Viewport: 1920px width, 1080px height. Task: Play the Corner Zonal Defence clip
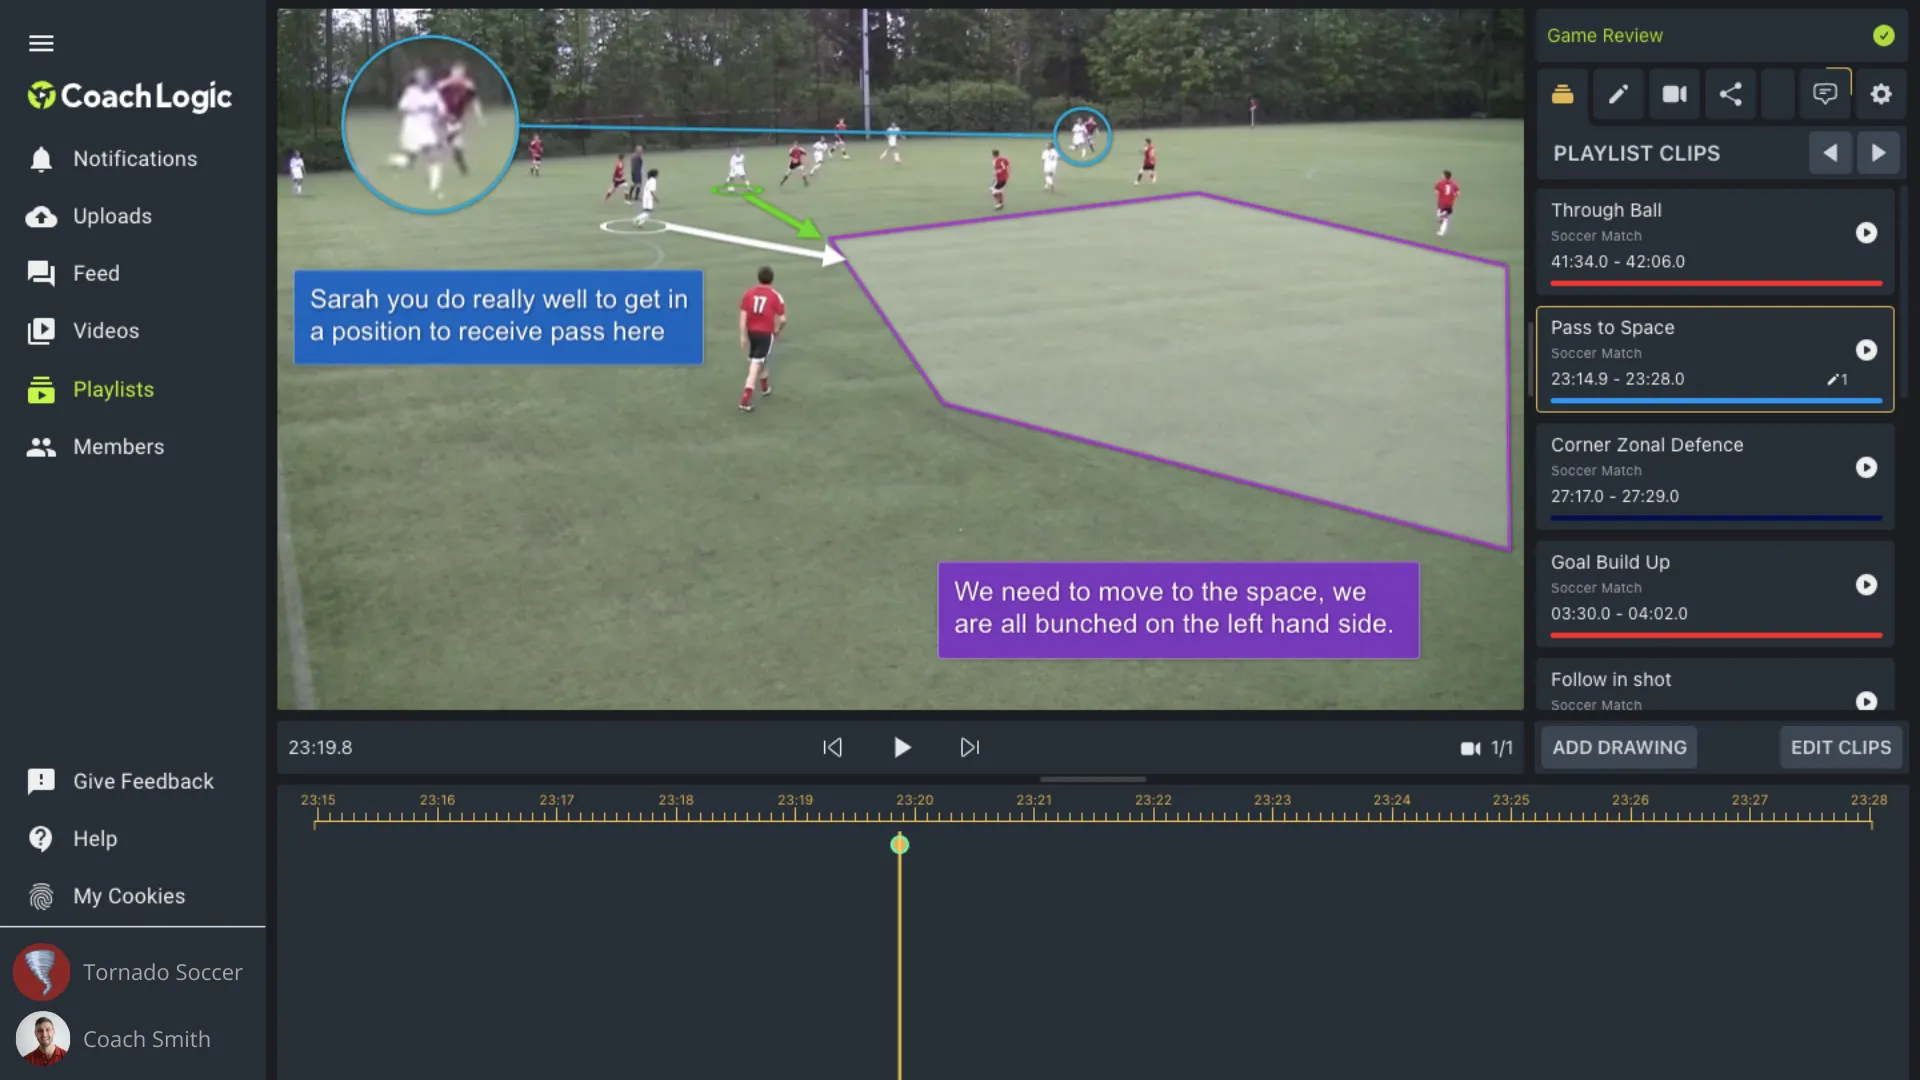(1866, 468)
